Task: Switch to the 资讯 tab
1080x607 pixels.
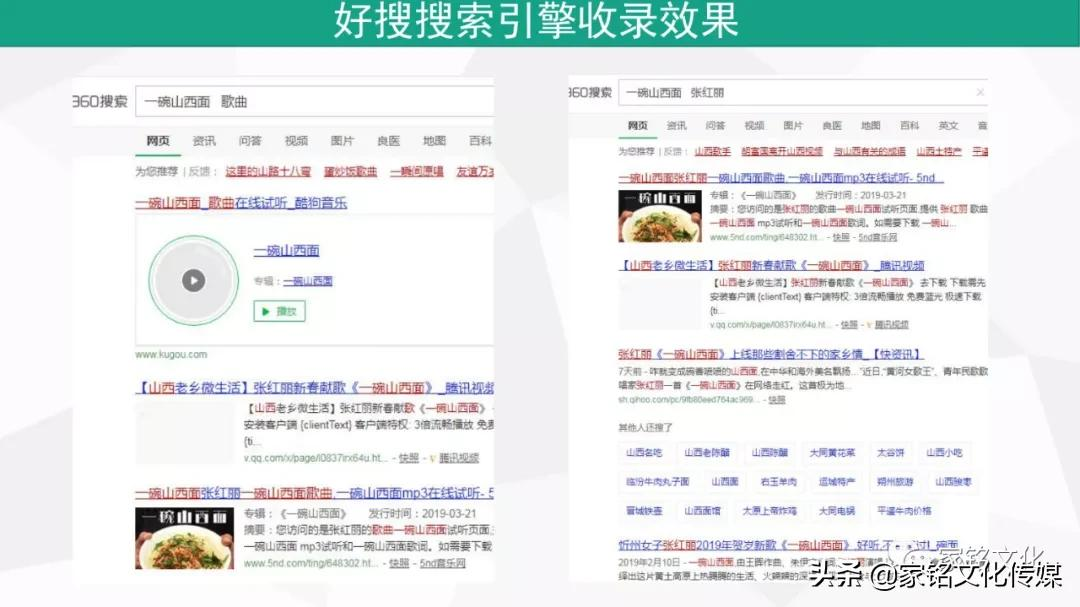Action: click(x=204, y=140)
